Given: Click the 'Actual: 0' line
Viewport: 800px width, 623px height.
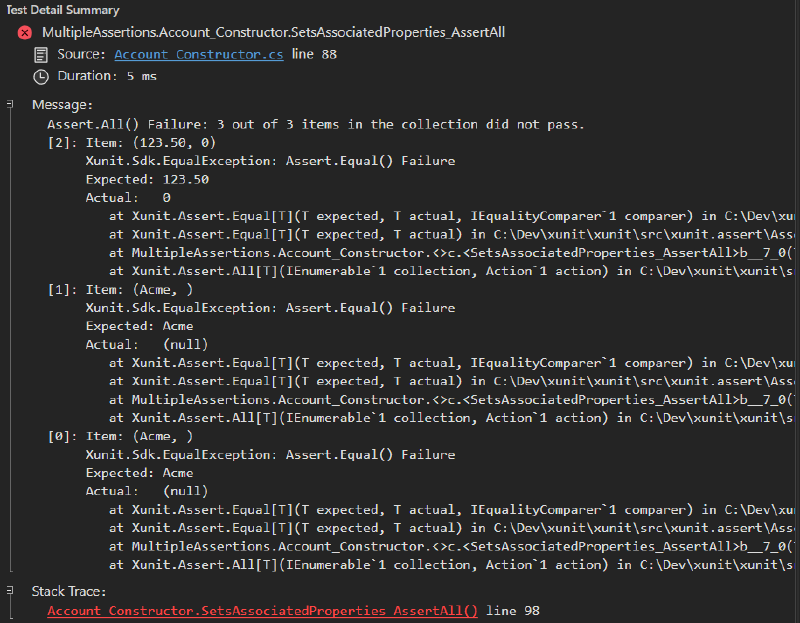Looking at the screenshot, I should [x=128, y=197].
